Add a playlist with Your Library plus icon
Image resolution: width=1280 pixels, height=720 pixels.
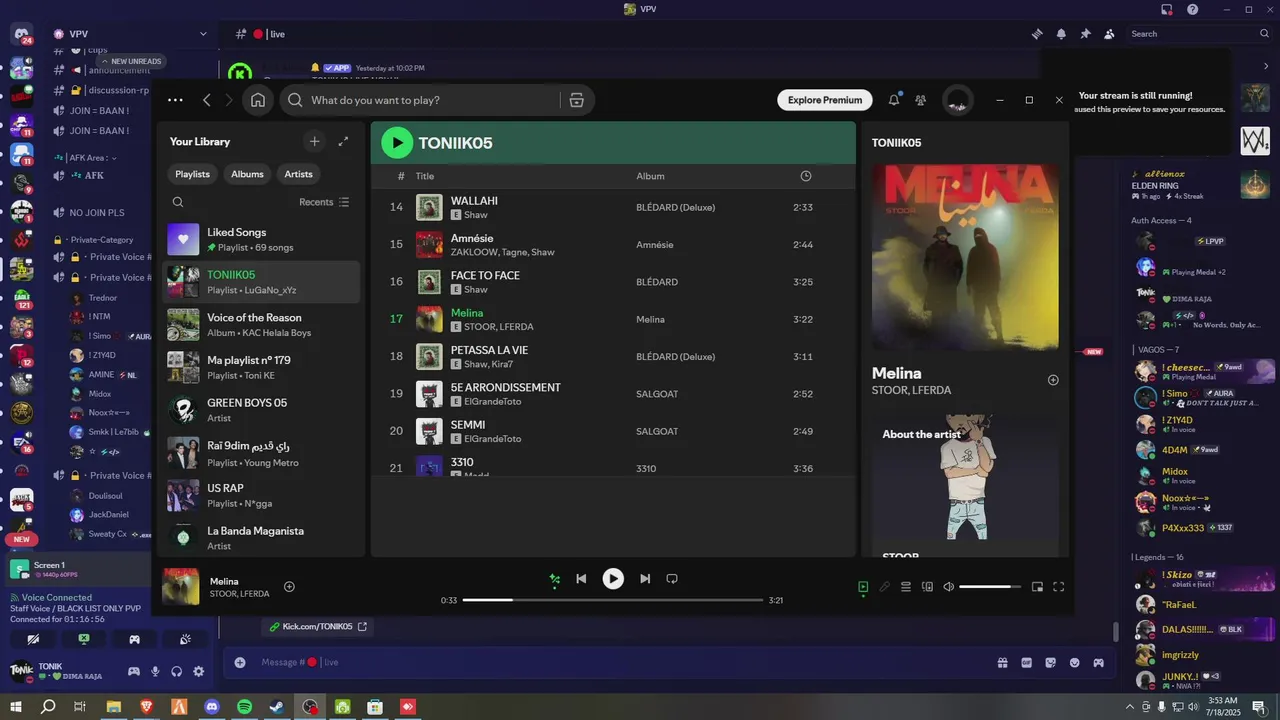314,142
